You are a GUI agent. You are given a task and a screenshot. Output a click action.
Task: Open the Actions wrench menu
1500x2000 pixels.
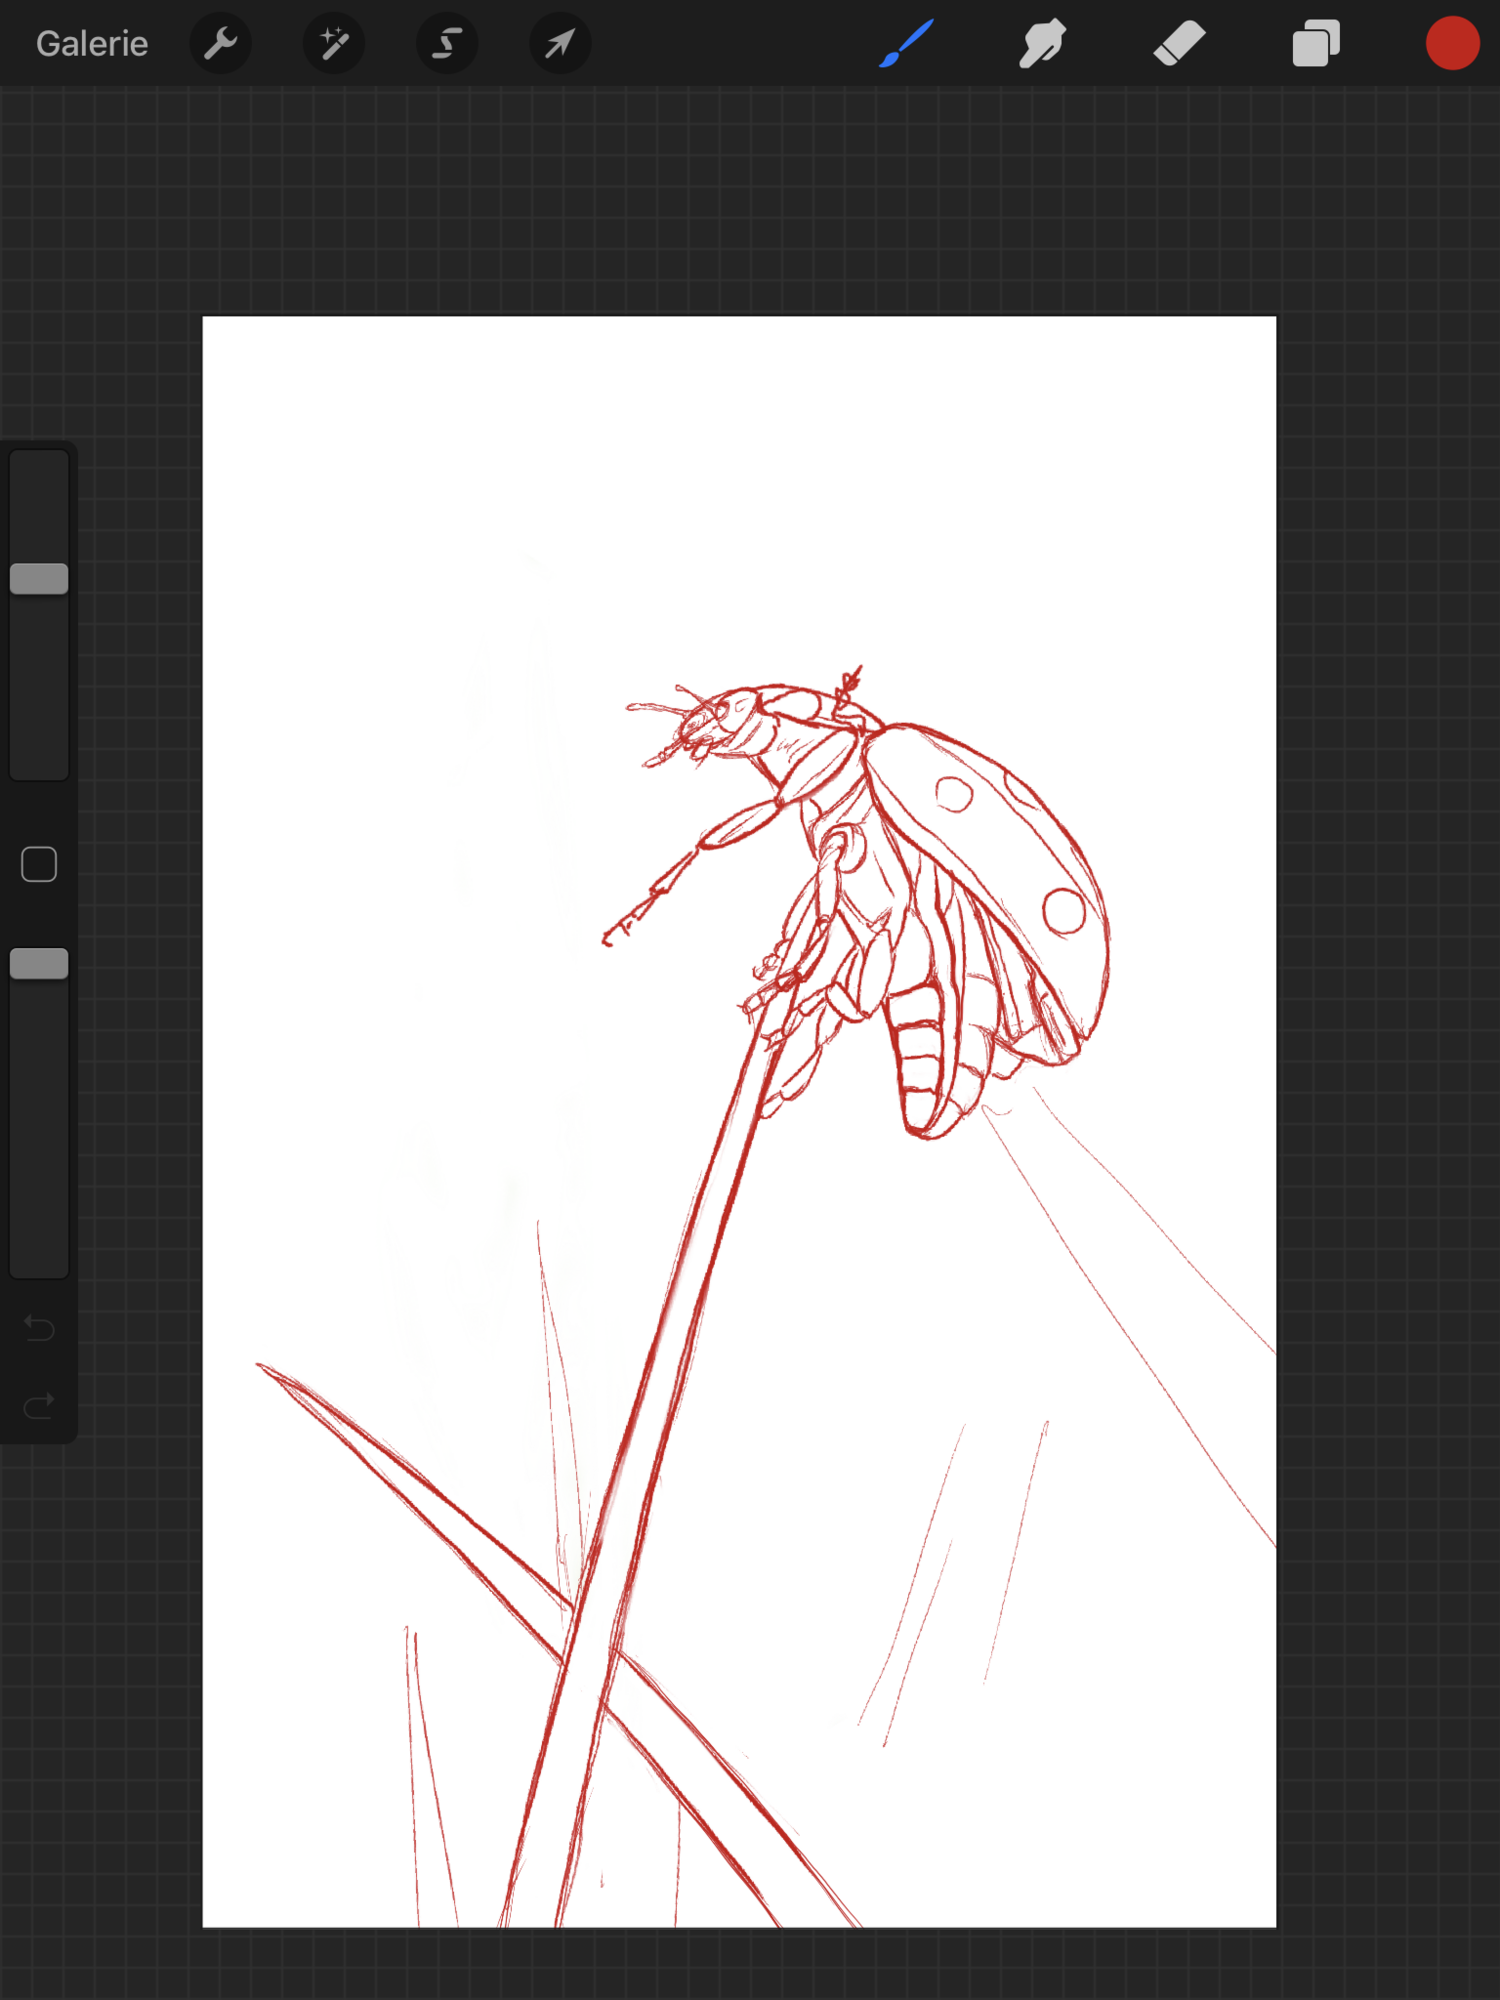coord(220,44)
